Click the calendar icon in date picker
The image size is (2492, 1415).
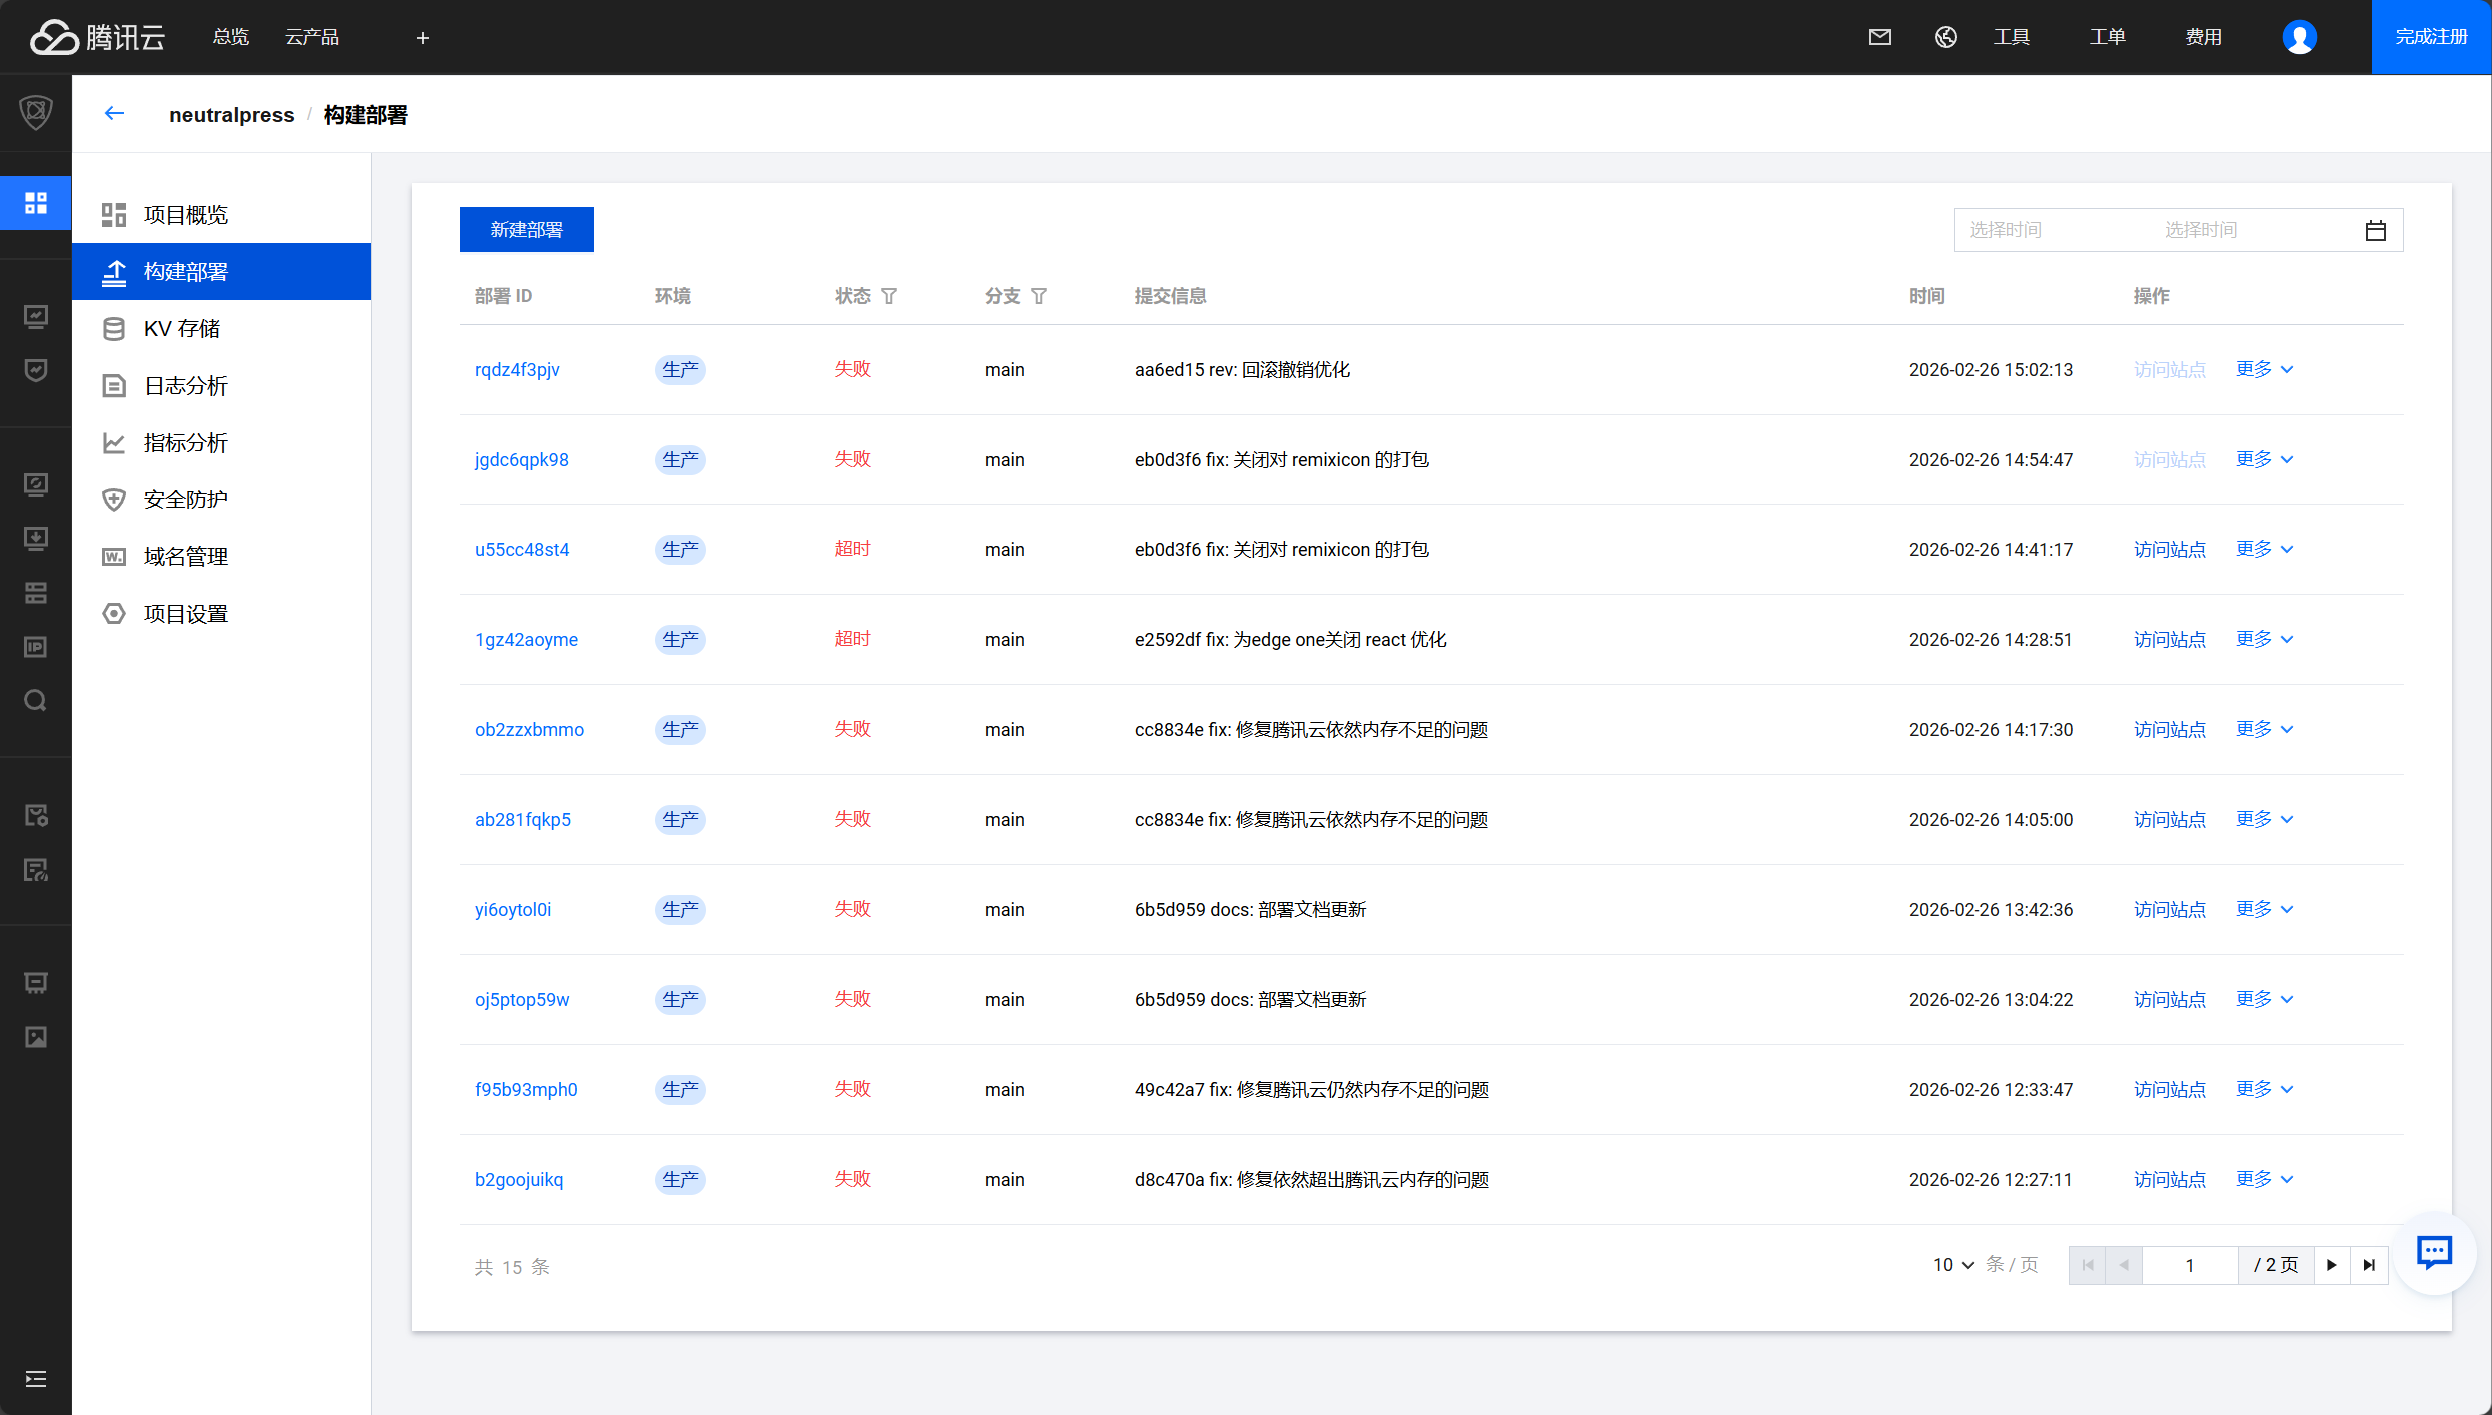[x=2376, y=231]
